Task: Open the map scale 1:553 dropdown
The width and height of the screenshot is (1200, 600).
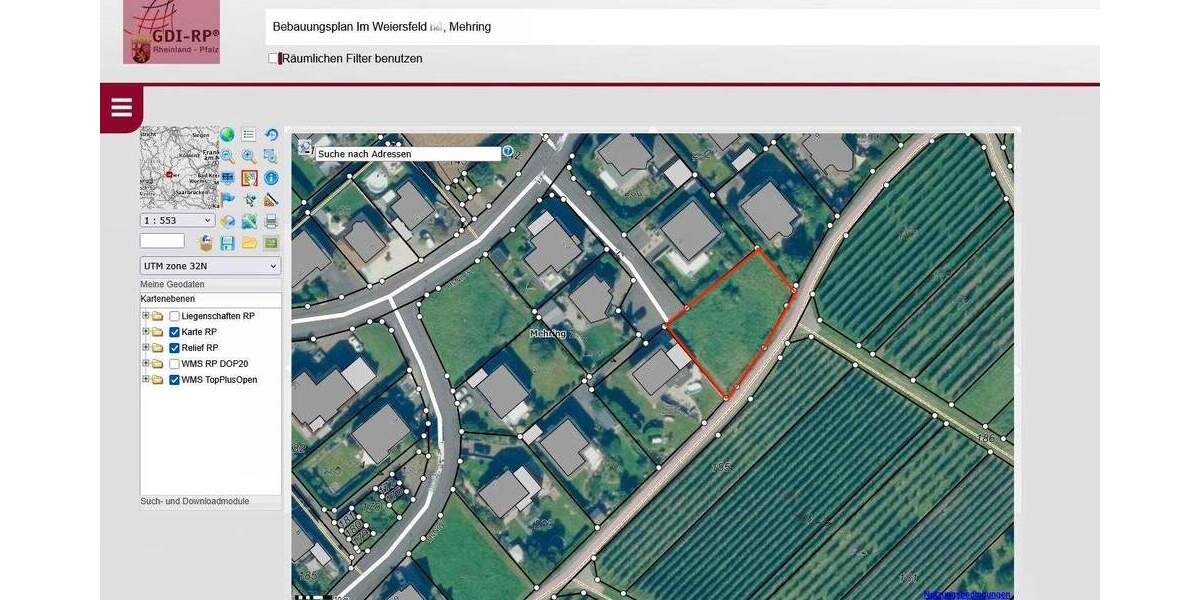Action: 177,220
